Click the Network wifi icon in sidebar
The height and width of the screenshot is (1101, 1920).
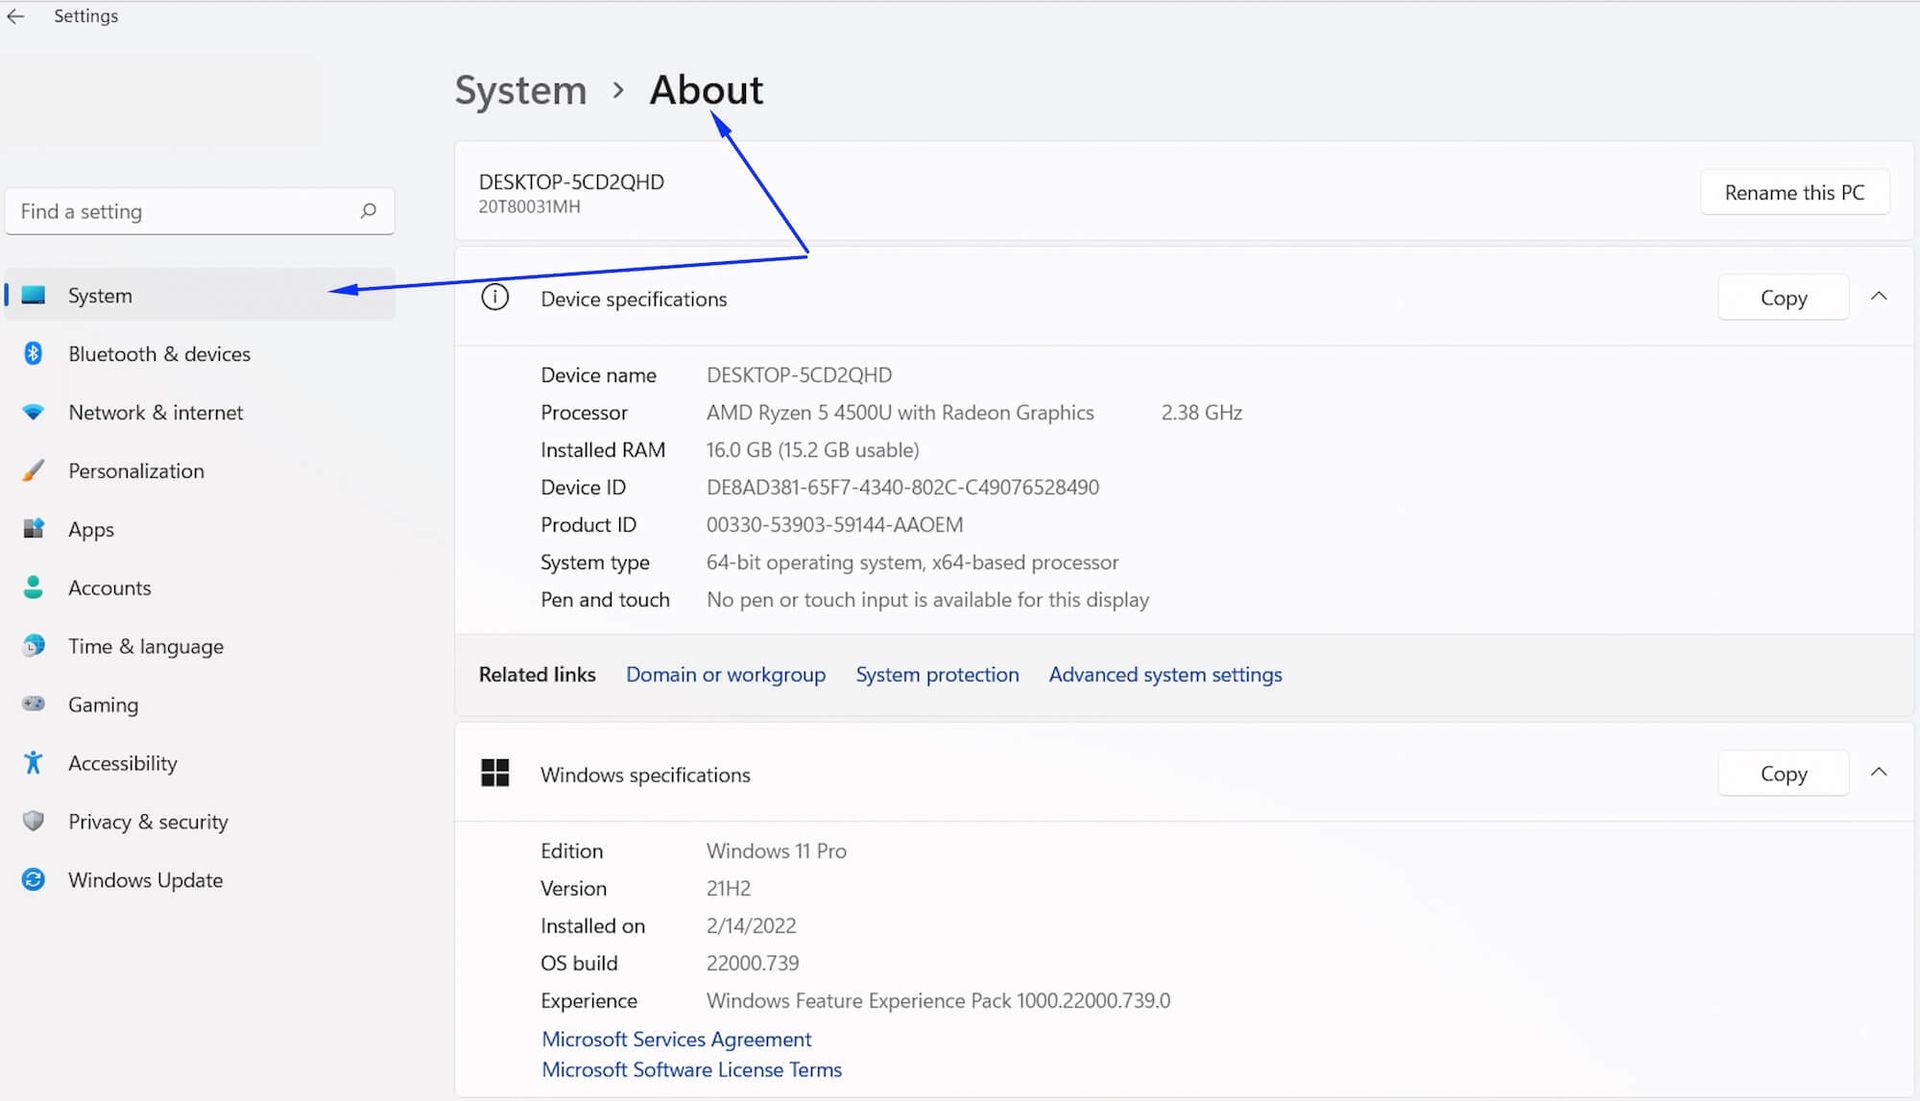(x=33, y=412)
